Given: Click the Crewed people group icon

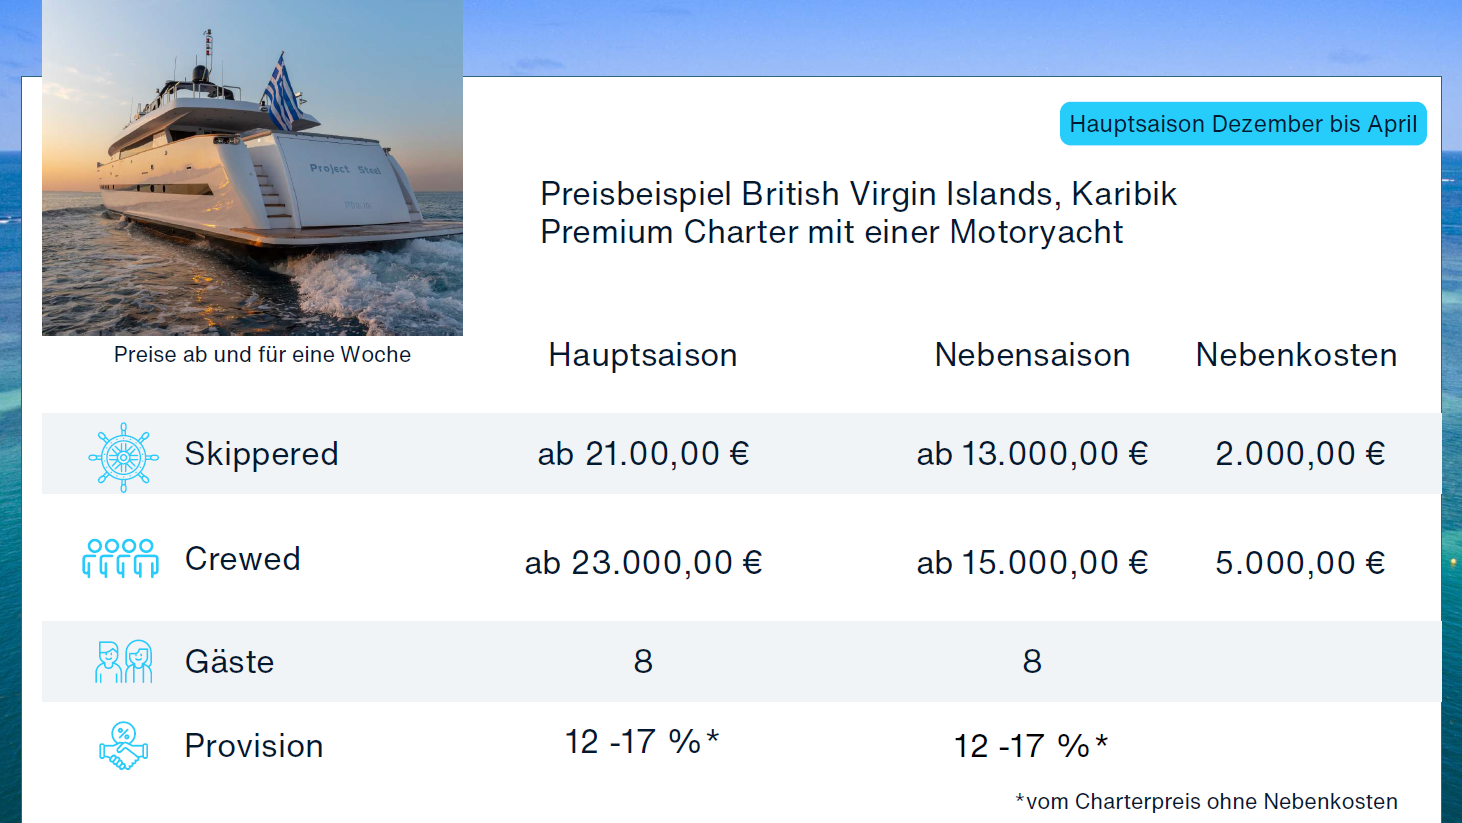Looking at the screenshot, I should click(x=120, y=558).
